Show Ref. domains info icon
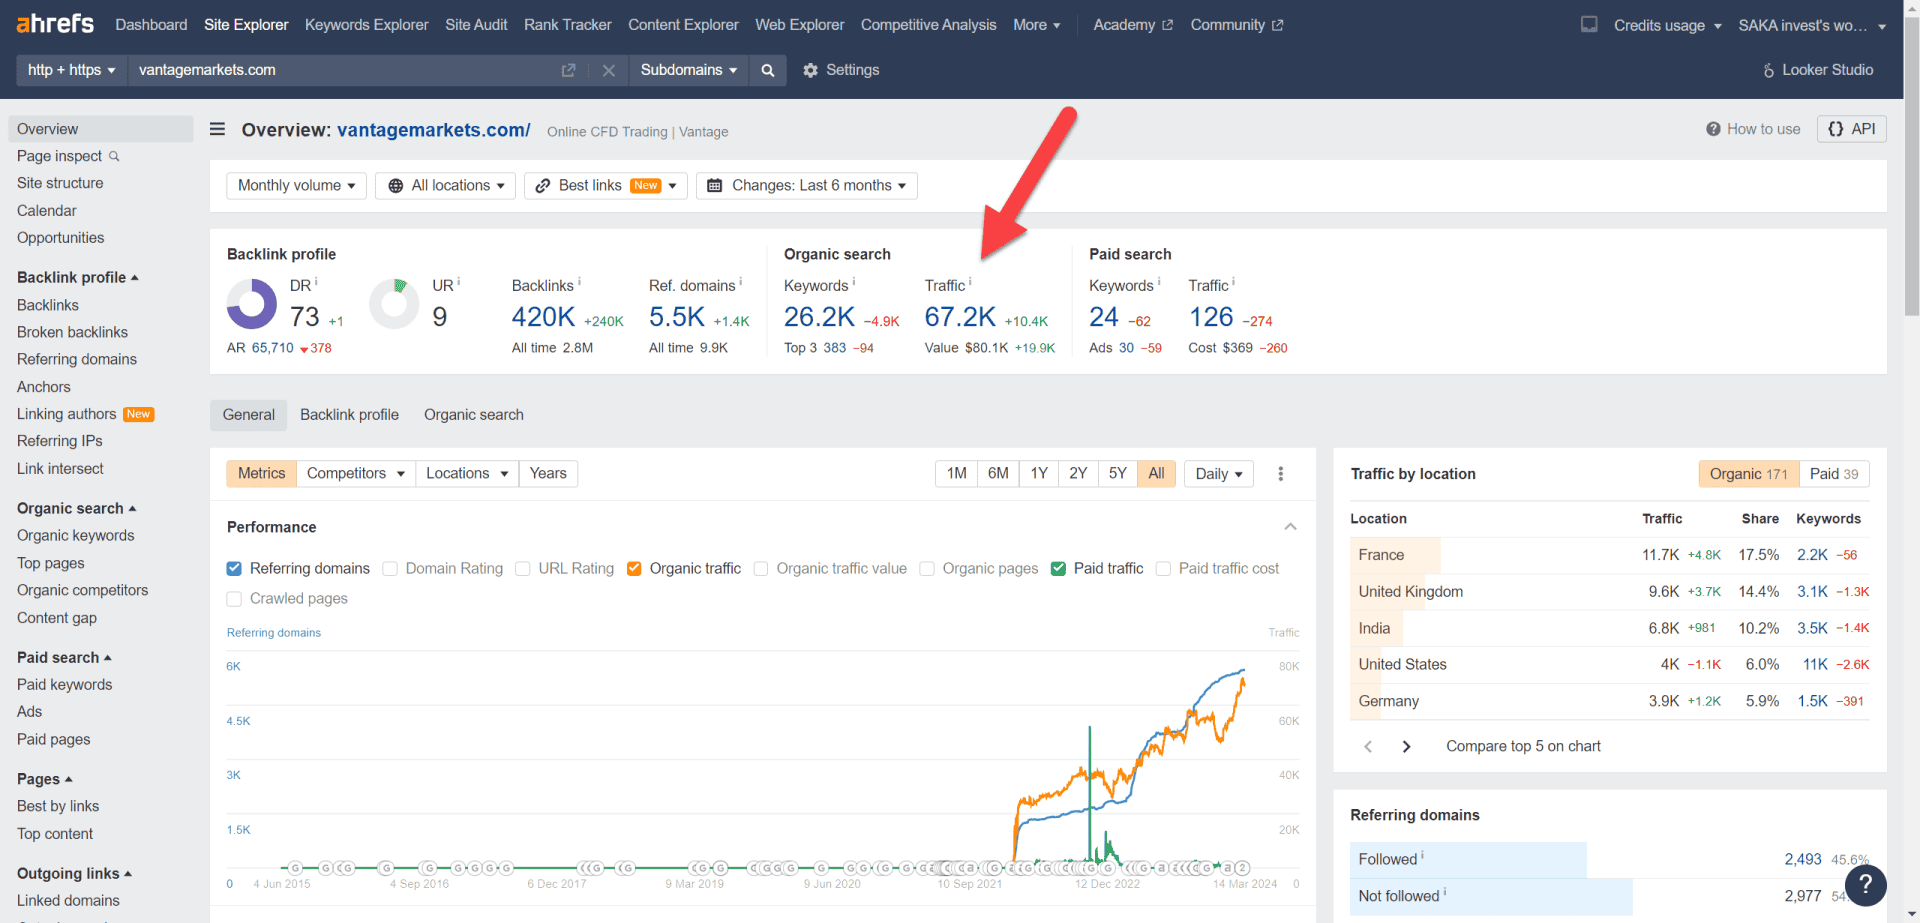The width and height of the screenshot is (1920, 923). tap(740, 282)
